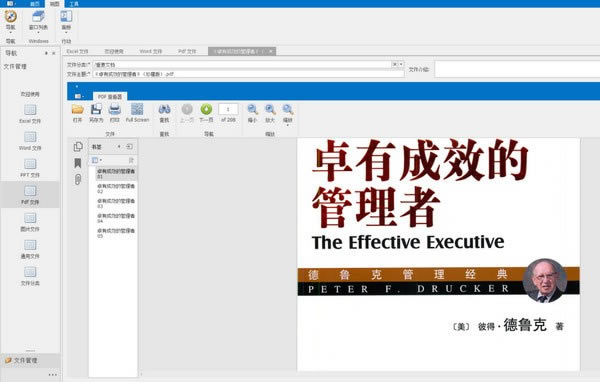Switch to the Pdf 文件 document tab
The height and width of the screenshot is (382, 600).
pyautogui.click(x=187, y=51)
